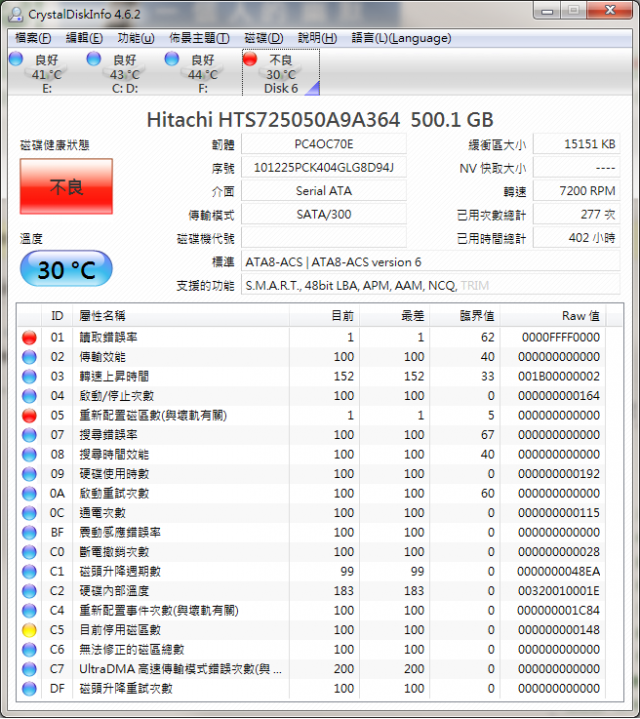This screenshot has height=719, width=640.
Task: Open the 磁碟(D) menu
Action: [x=264, y=38]
